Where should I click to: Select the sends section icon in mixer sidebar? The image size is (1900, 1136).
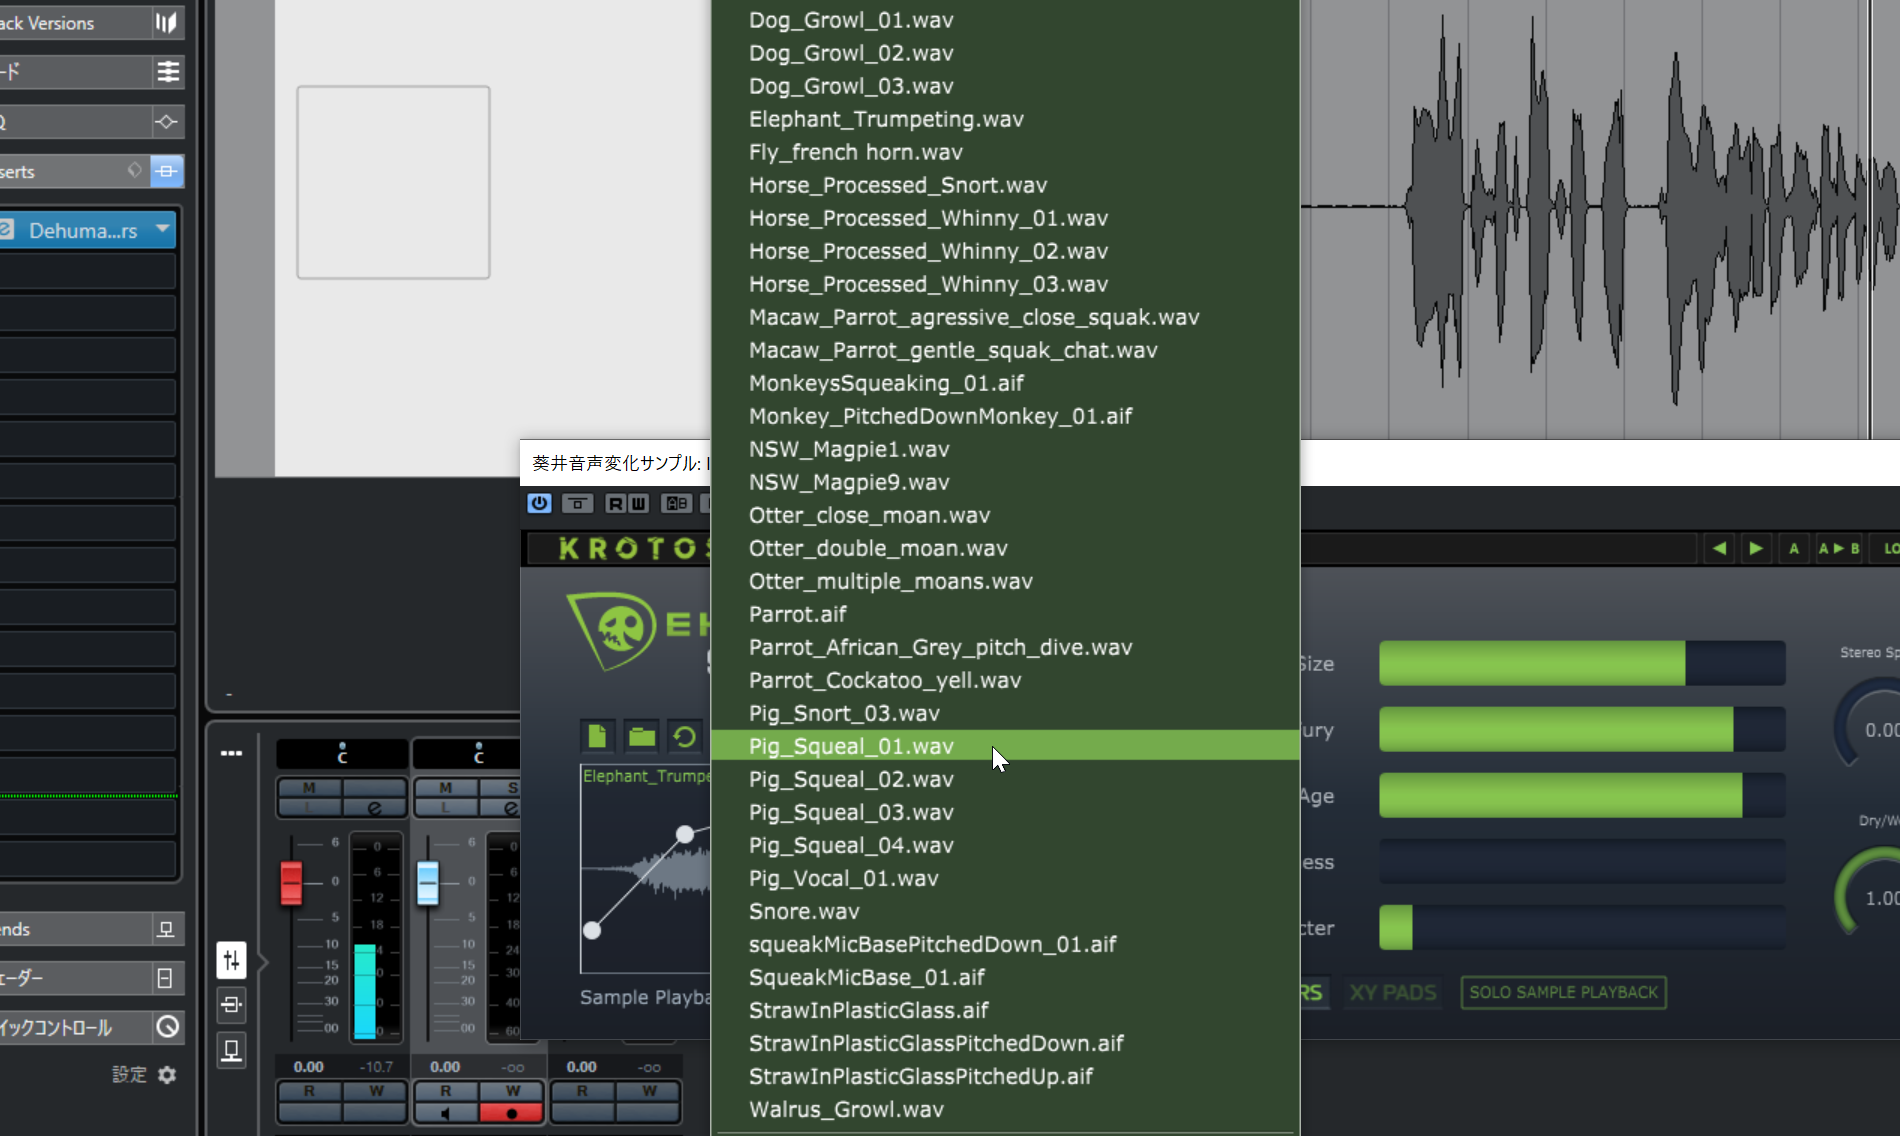[x=231, y=1050]
